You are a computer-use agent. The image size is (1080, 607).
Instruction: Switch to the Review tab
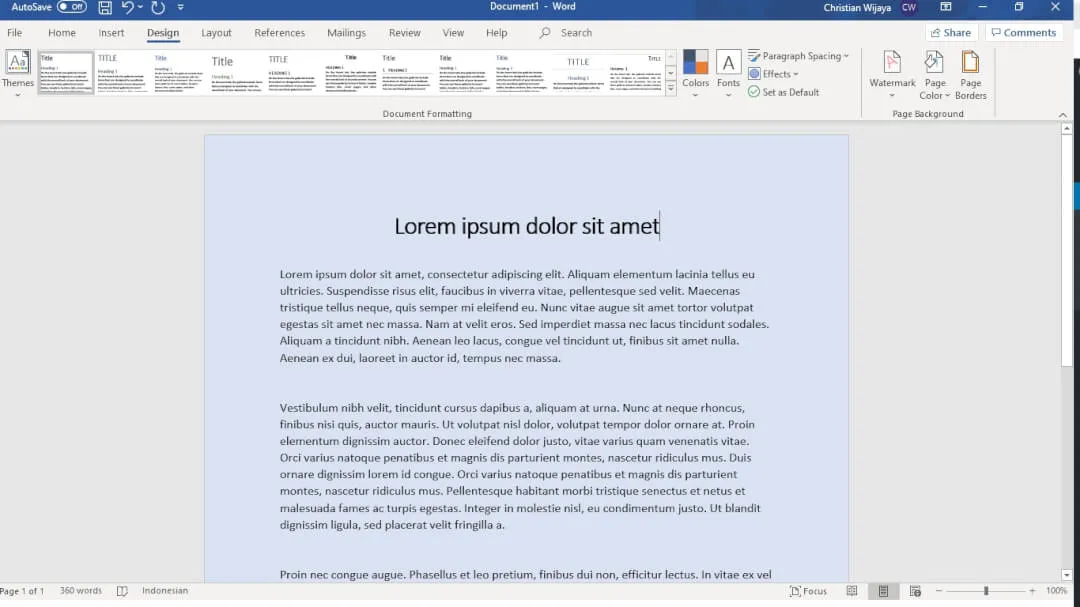404,32
